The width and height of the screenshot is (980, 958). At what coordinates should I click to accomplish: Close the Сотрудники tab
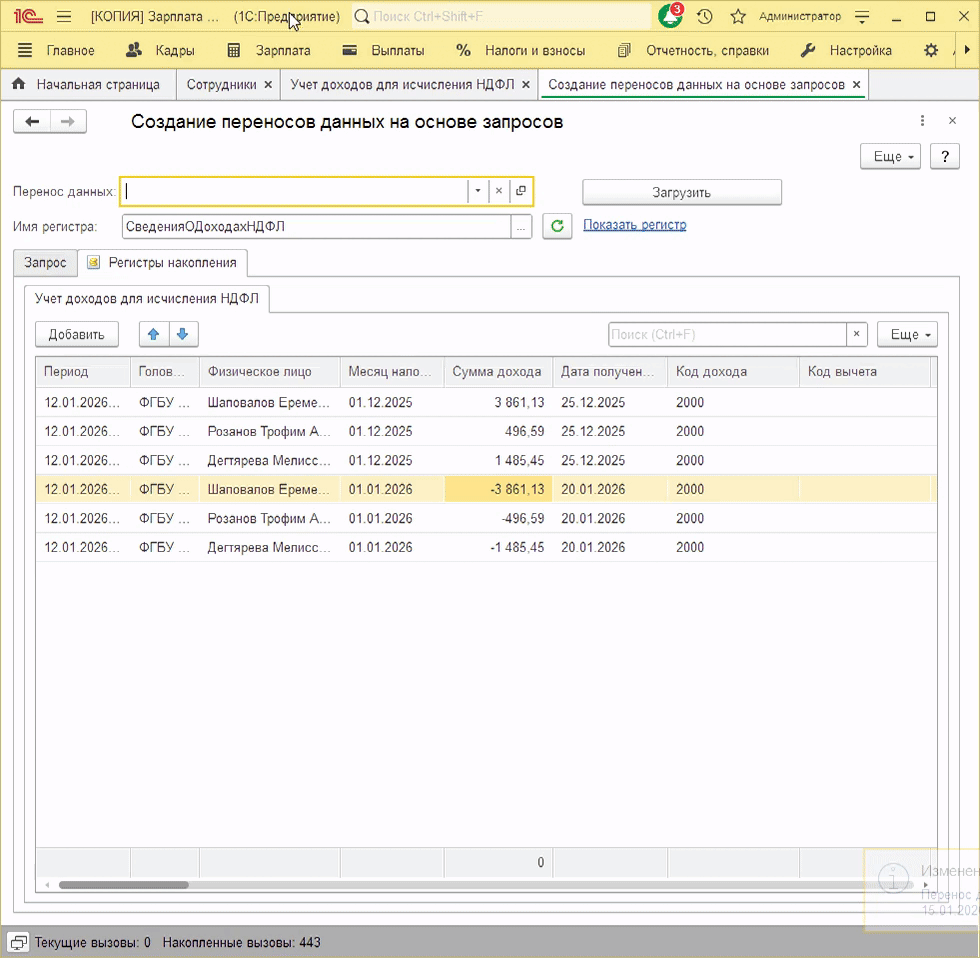click(x=268, y=84)
